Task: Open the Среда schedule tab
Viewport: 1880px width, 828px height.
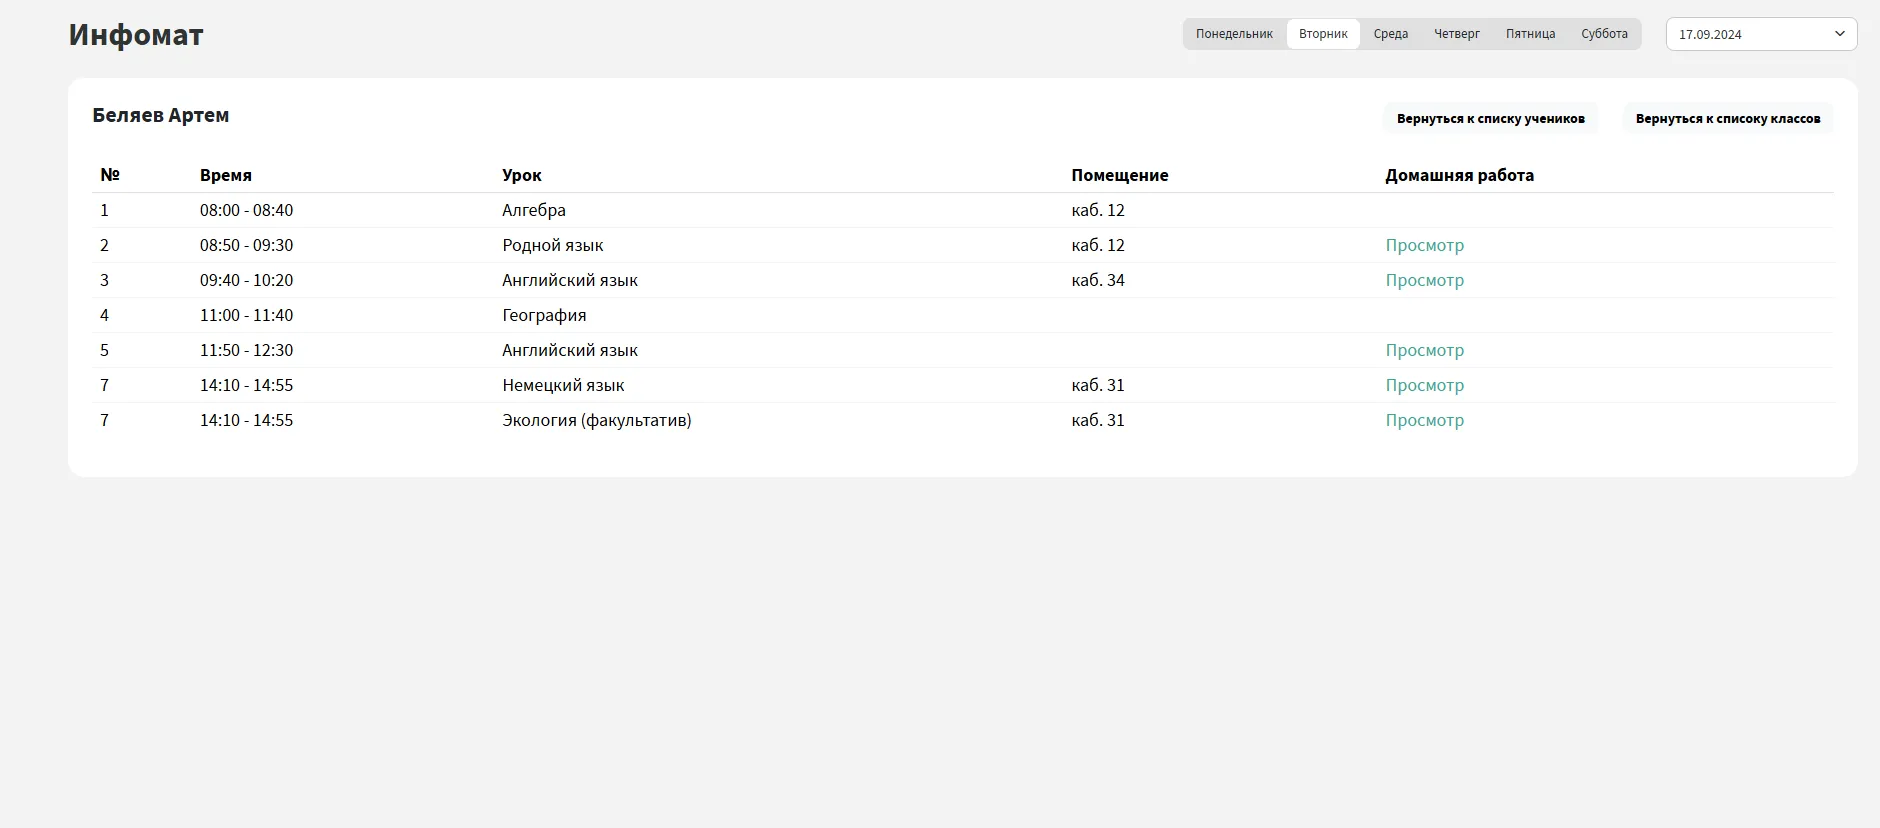Action: (x=1390, y=34)
